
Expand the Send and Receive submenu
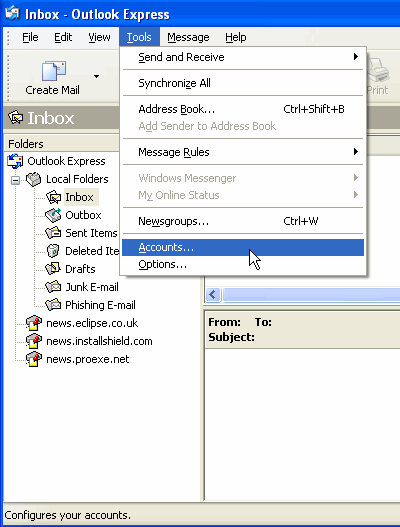click(243, 57)
